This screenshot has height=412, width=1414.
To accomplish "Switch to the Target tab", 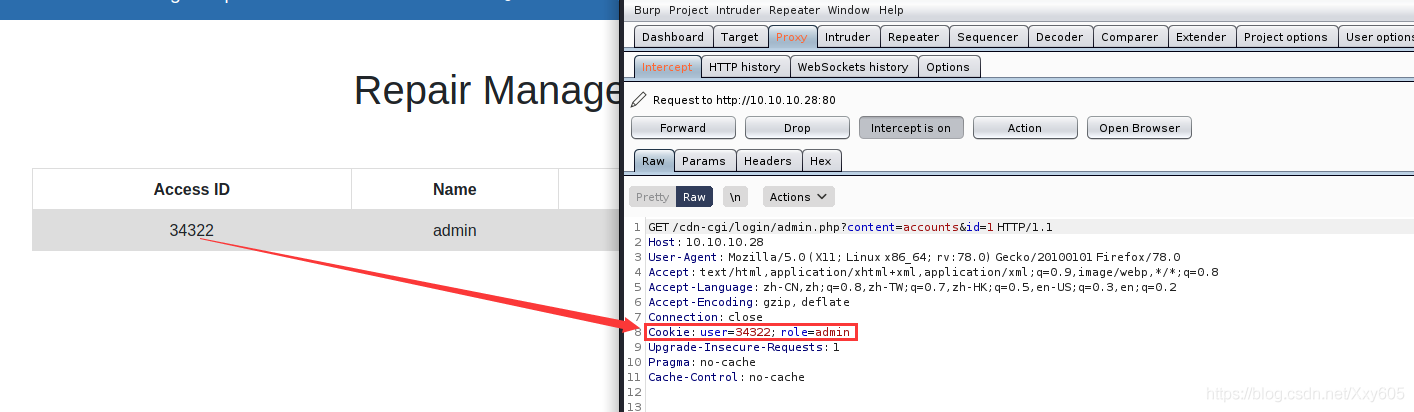I will tap(739, 37).
